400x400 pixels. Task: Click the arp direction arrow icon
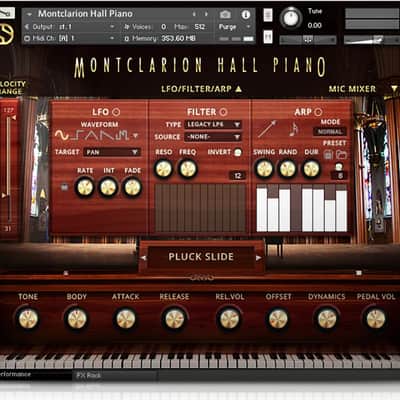click(x=267, y=129)
